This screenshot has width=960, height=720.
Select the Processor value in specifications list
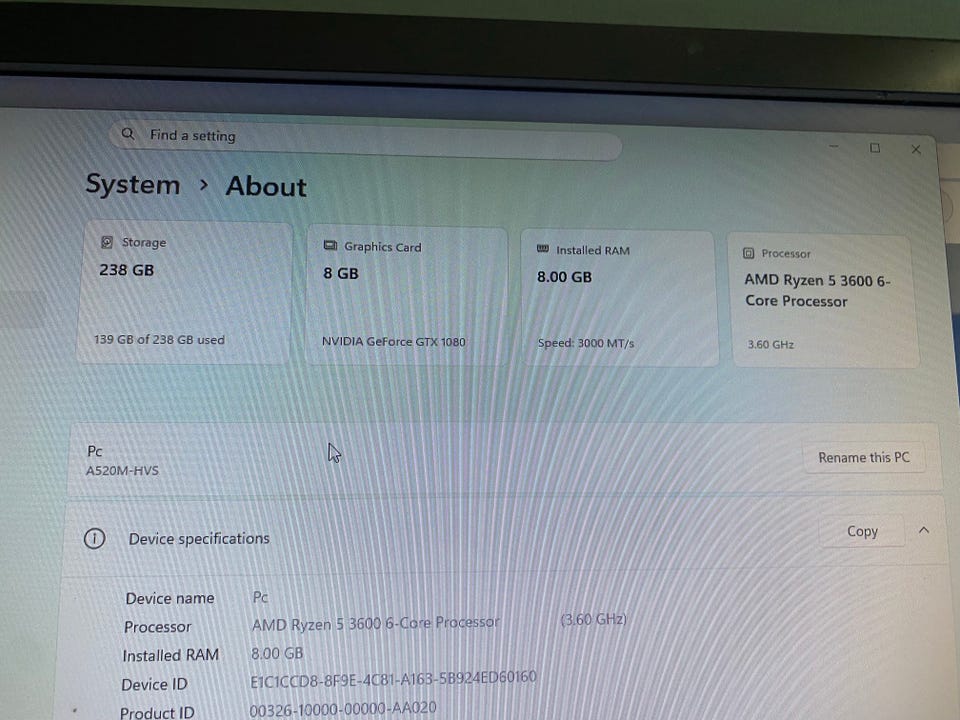[x=376, y=623]
